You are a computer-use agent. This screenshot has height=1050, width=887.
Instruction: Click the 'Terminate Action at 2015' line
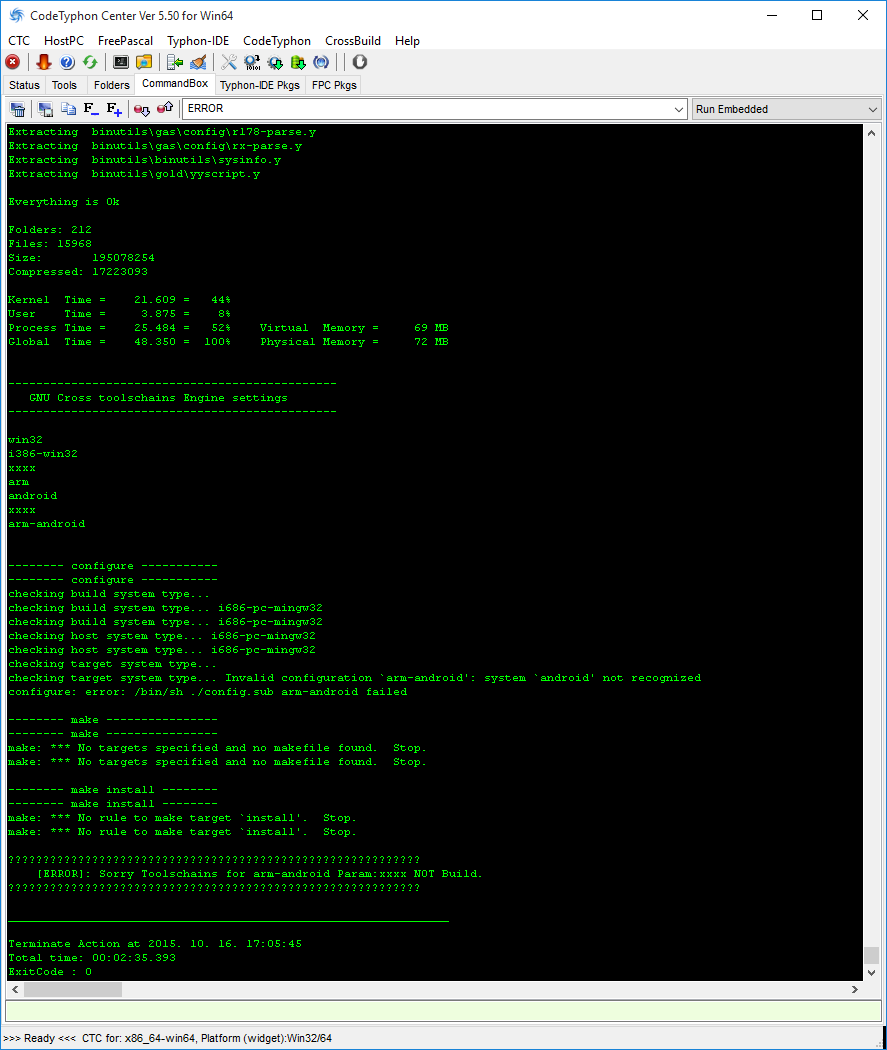[x=155, y=944]
